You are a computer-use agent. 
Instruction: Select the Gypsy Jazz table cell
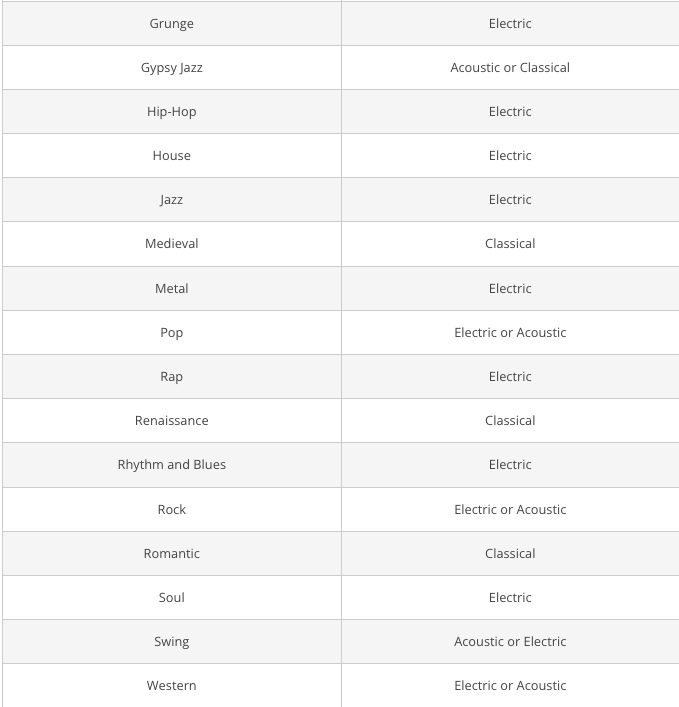point(172,67)
